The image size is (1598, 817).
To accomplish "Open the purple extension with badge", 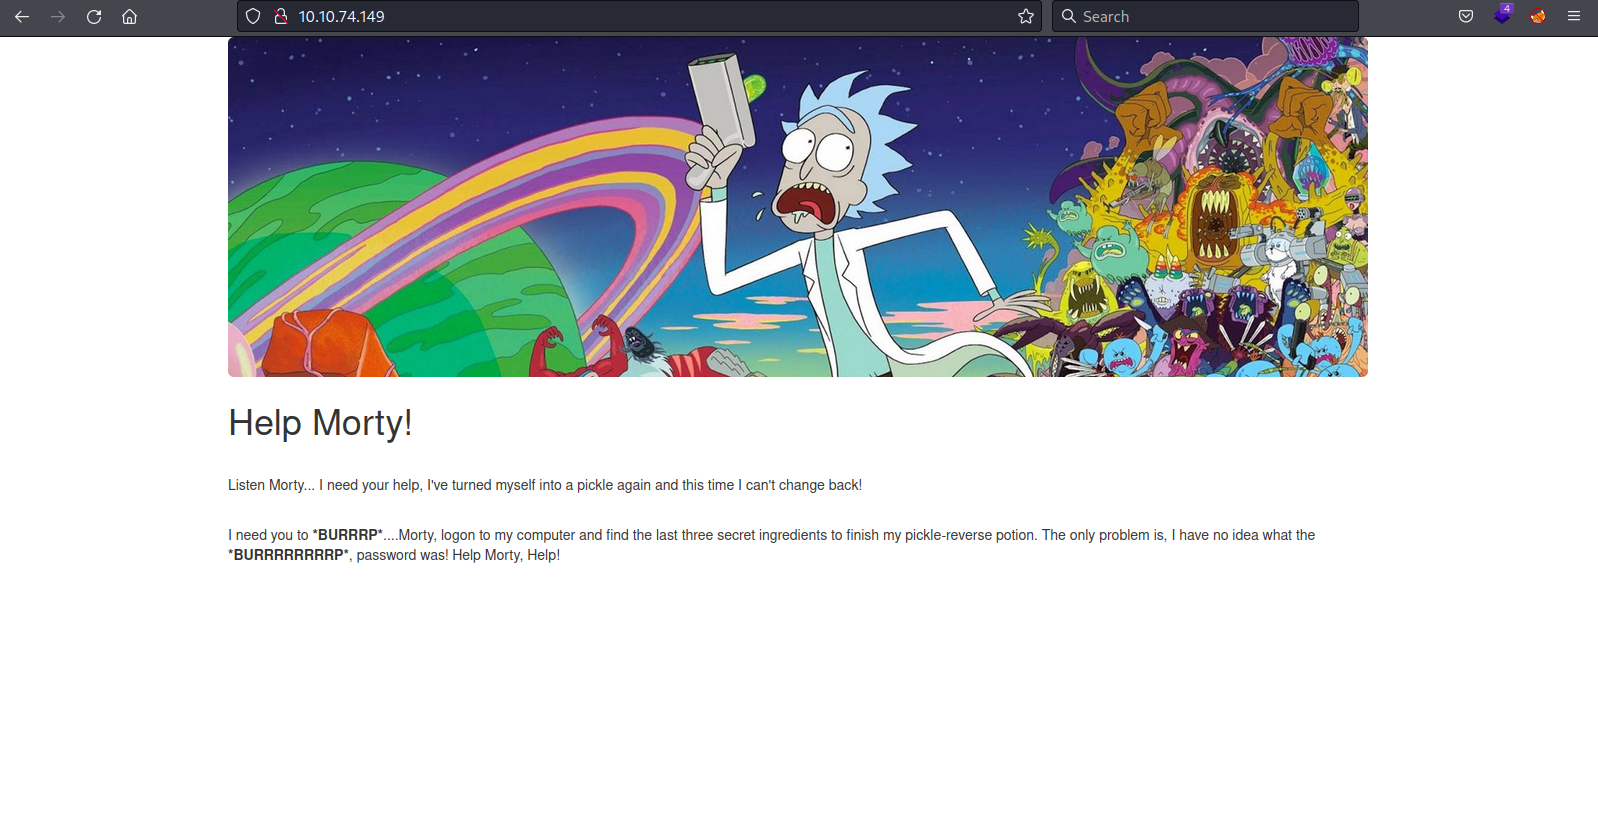I will (1502, 16).
